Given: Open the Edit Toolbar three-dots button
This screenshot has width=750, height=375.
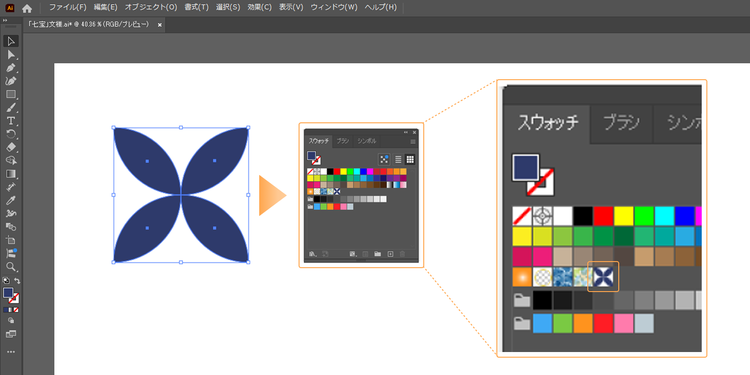Looking at the screenshot, I should [x=11, y=352].
